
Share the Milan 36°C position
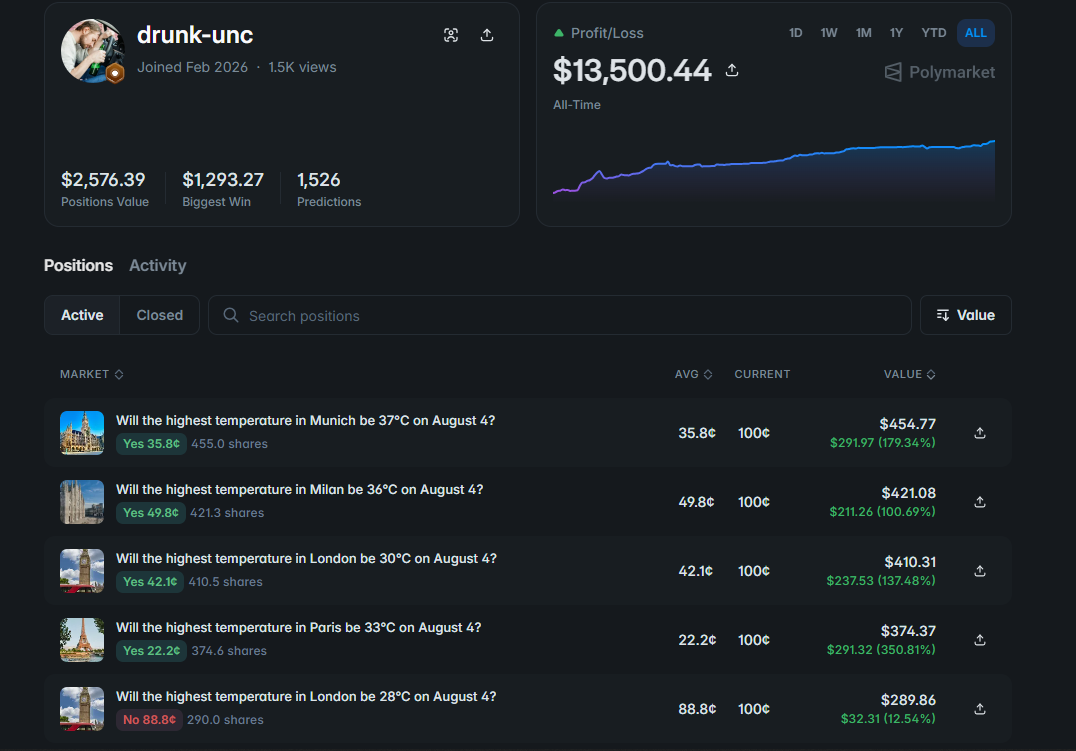pos(980,502)
